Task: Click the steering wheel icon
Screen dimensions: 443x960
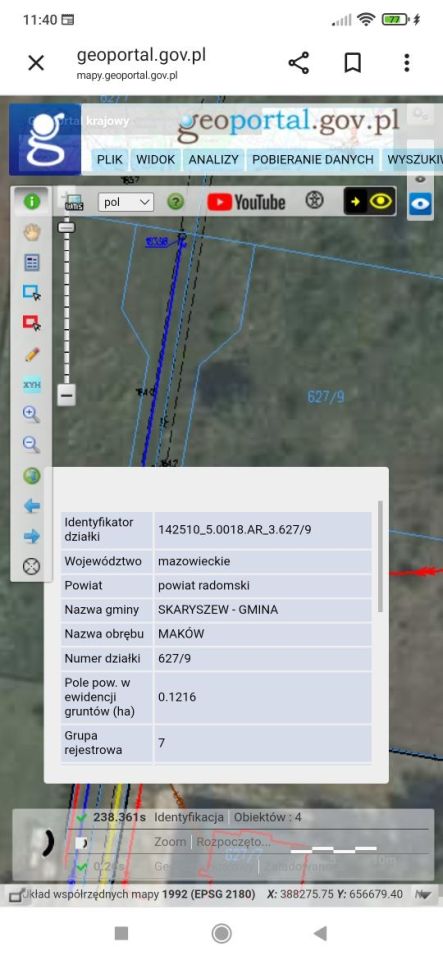Action: tap(314, 201)
